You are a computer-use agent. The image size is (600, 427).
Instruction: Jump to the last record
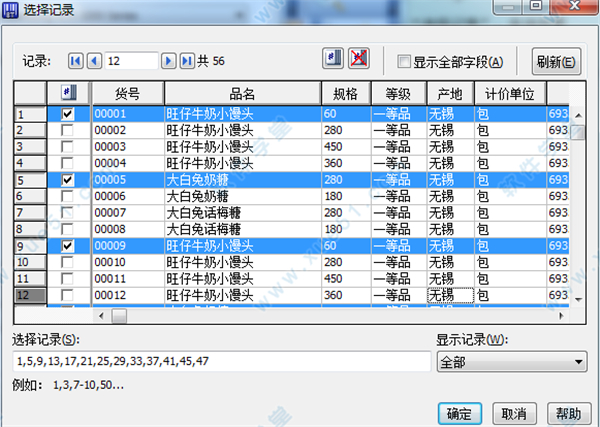click(186, 61)
